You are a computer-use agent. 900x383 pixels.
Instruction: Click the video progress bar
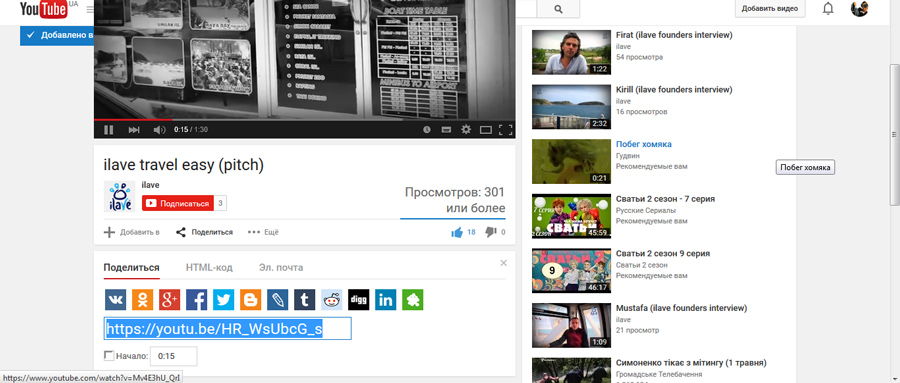pos(305,119)
